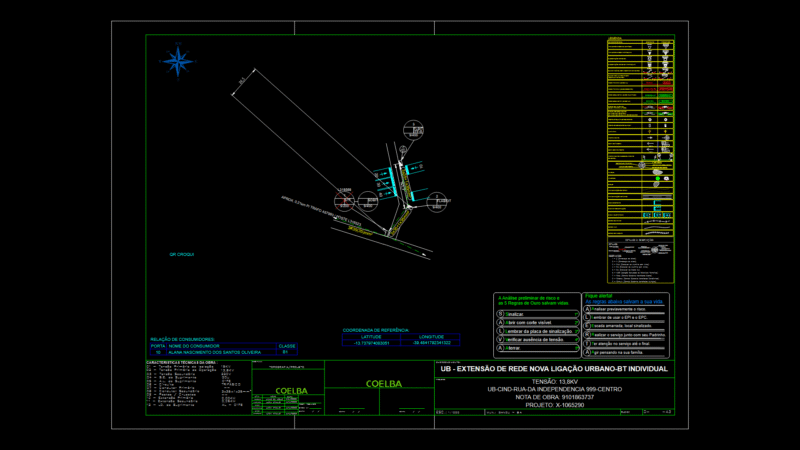Viewport: 800px width, 450px height.
Task: Click the LONGITUDE header cell
Action: [x=431, y=337]
